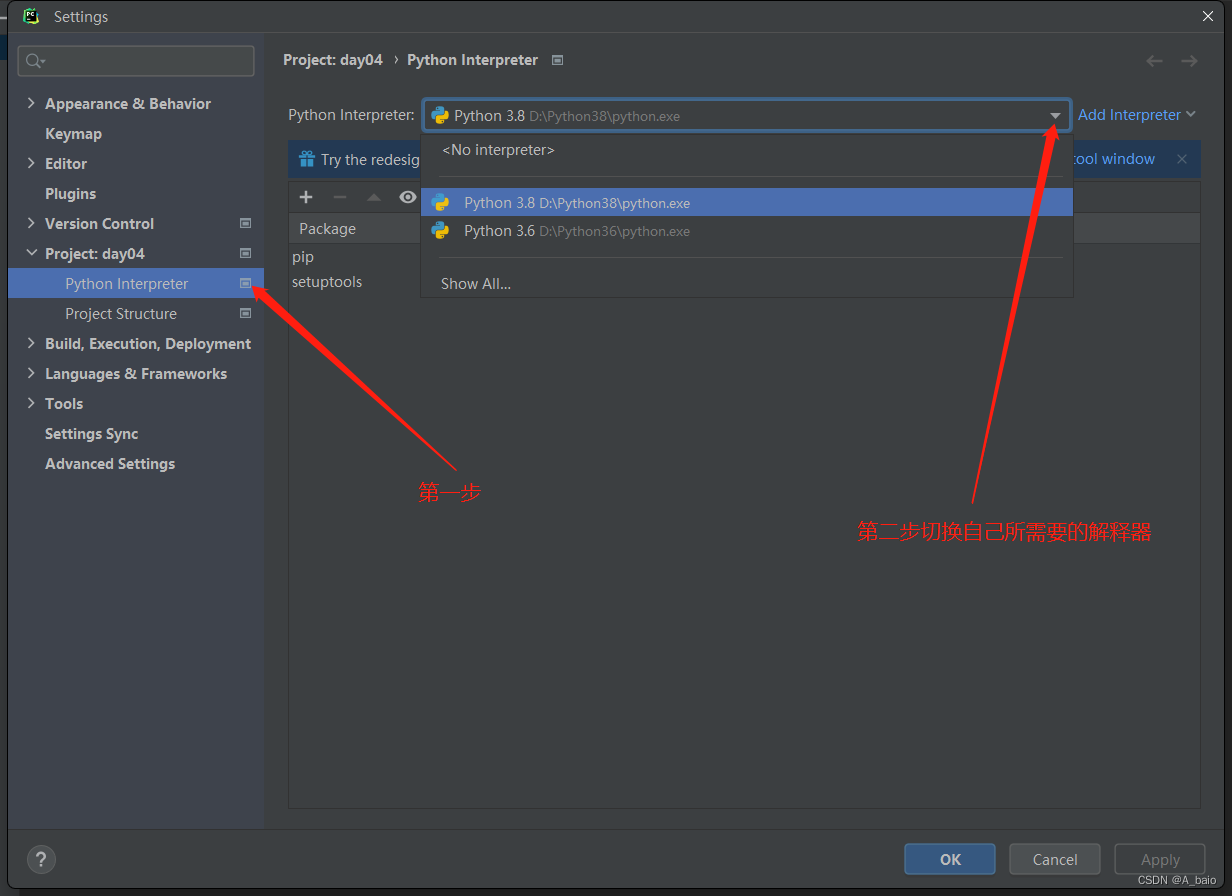Navigate forward with the right arrow
Viewport: 1232px width, 896px height.
1189,61
